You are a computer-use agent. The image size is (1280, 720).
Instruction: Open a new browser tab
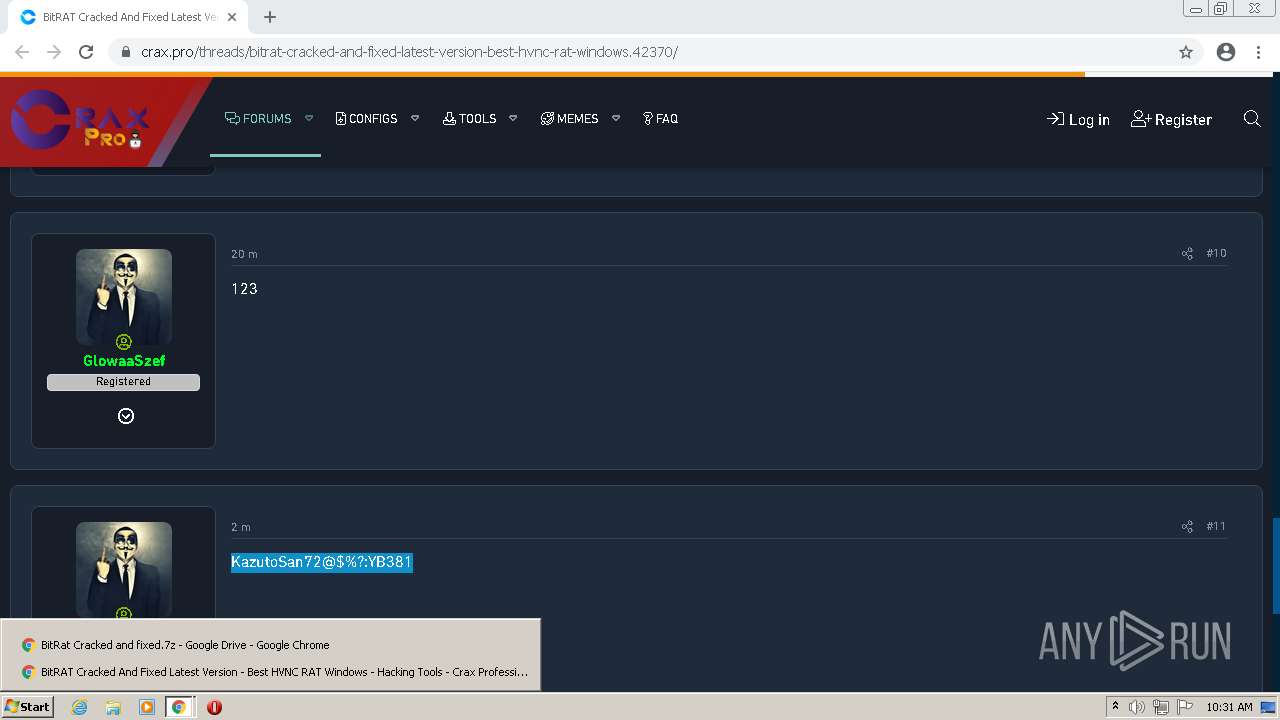(269, 17)
